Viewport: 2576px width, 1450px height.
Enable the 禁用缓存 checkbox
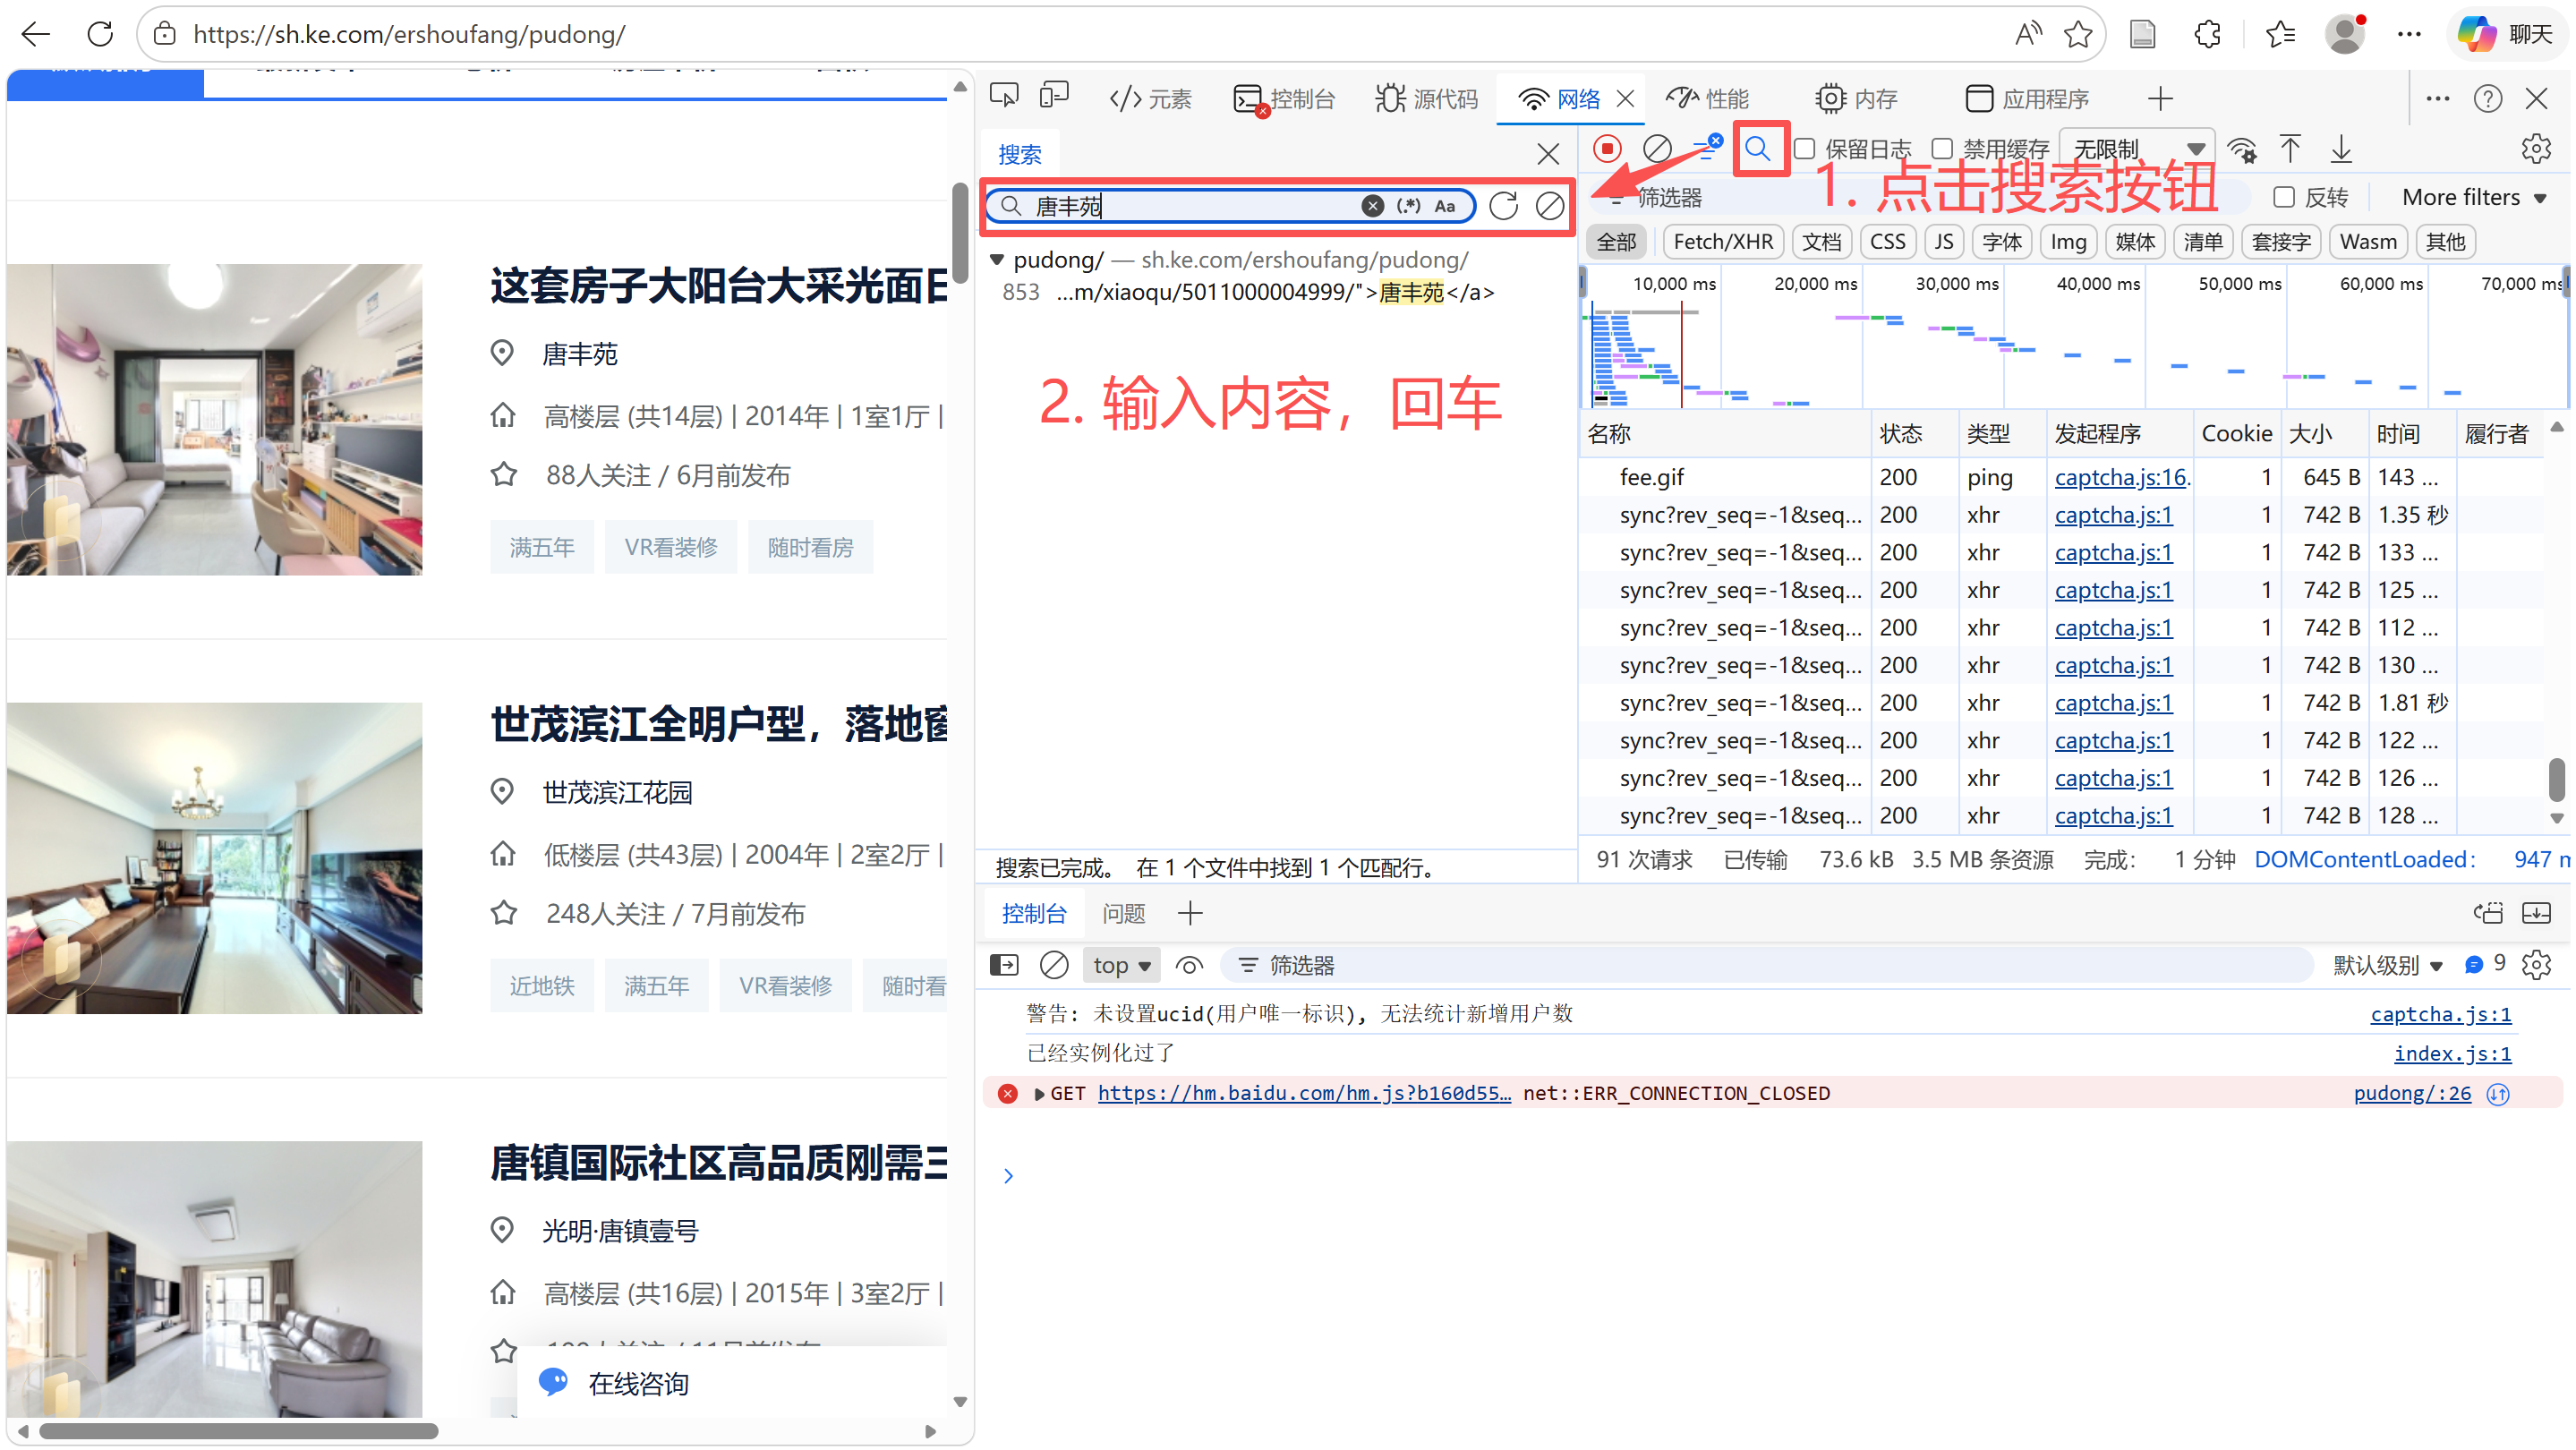pyautogui.click(x=1942, y=149)
